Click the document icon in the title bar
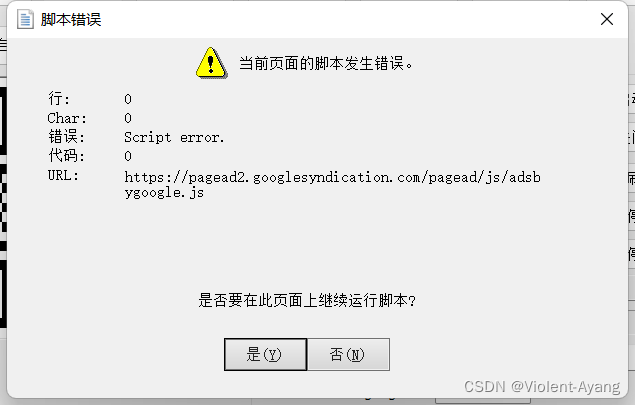This screenshot has width=635, height=405. [25, 19]
